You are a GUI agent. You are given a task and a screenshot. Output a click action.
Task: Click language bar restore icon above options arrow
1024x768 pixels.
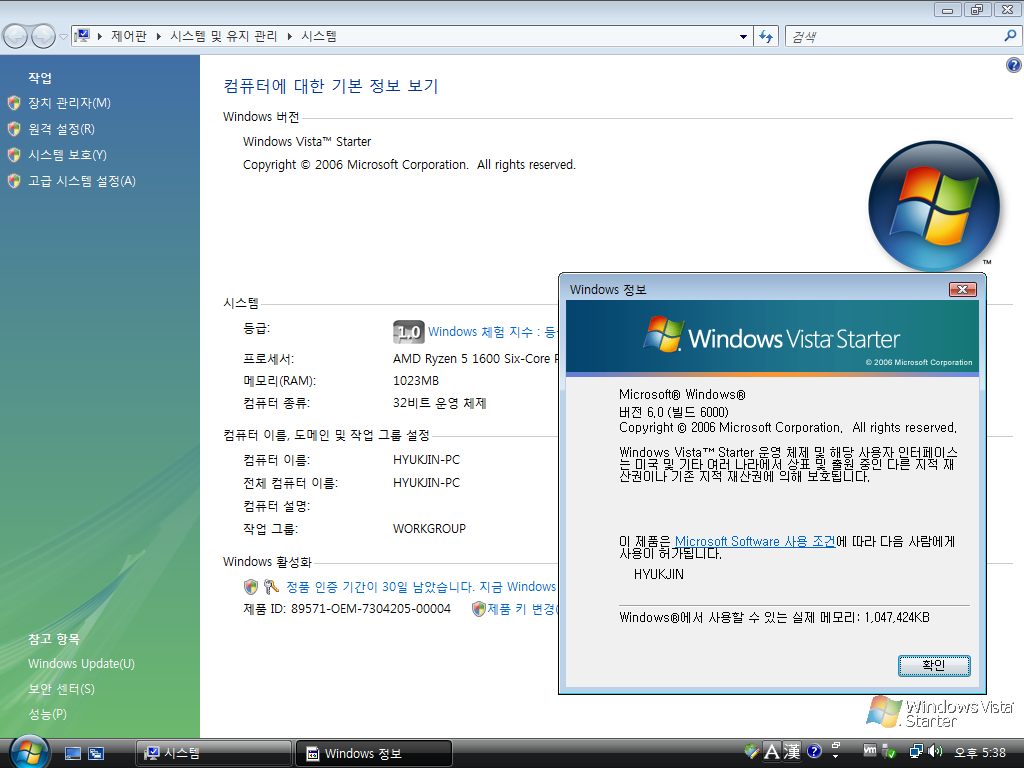836,744
